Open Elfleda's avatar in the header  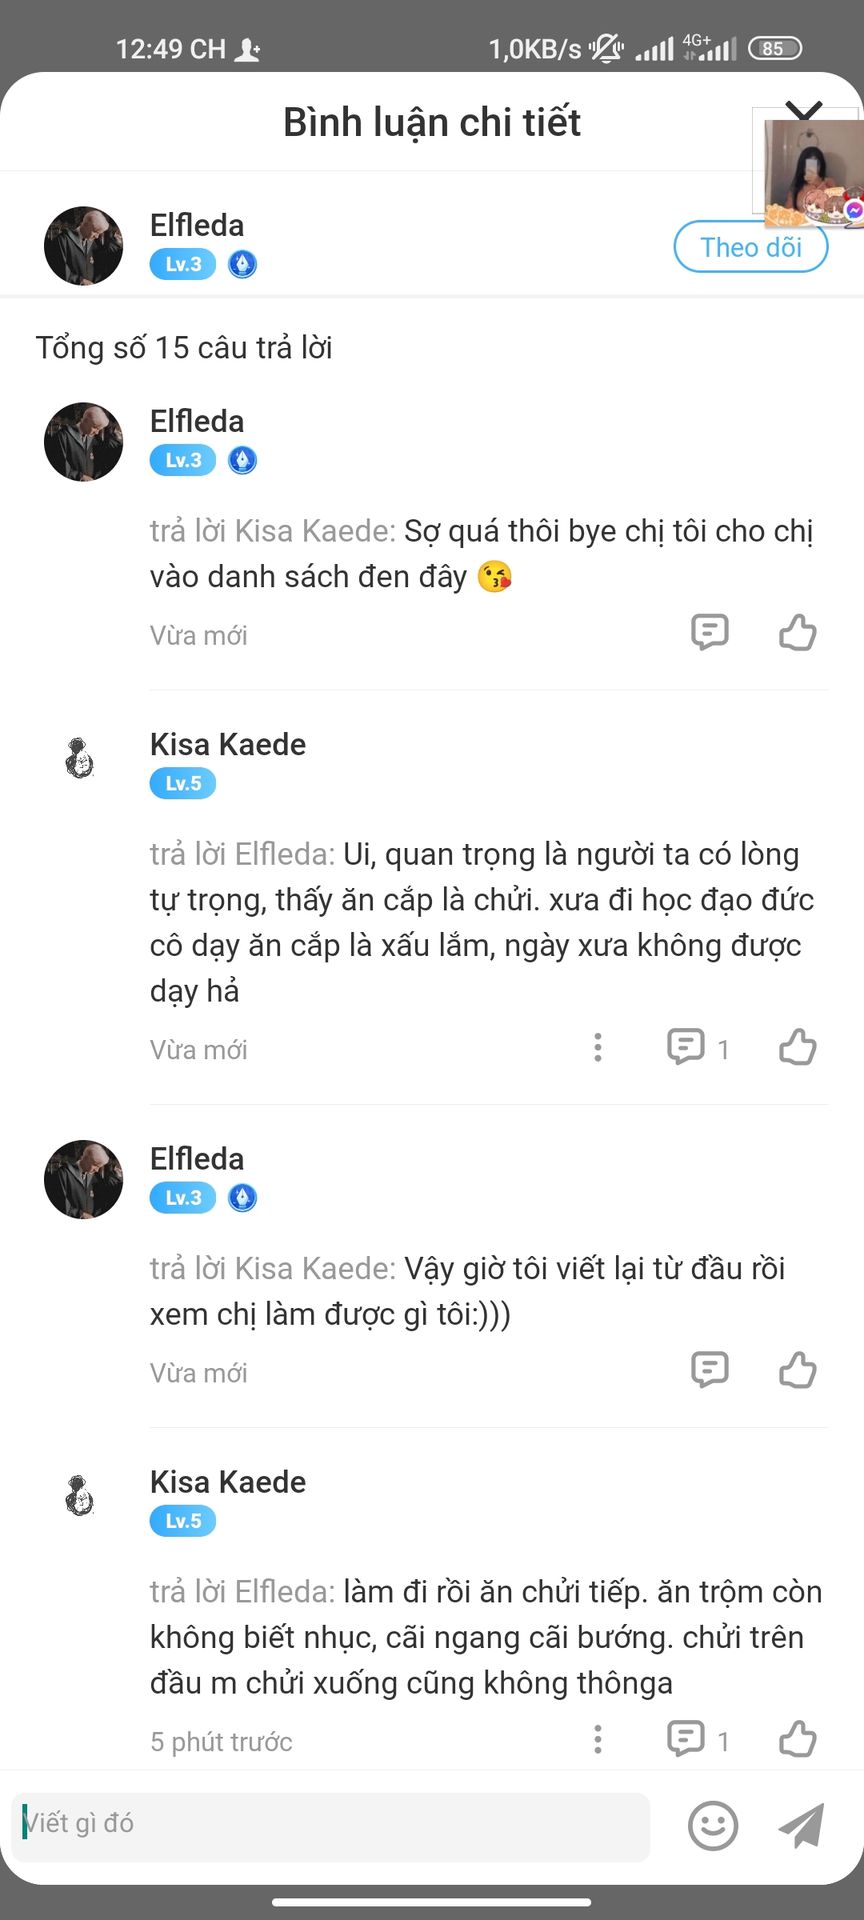84,246
